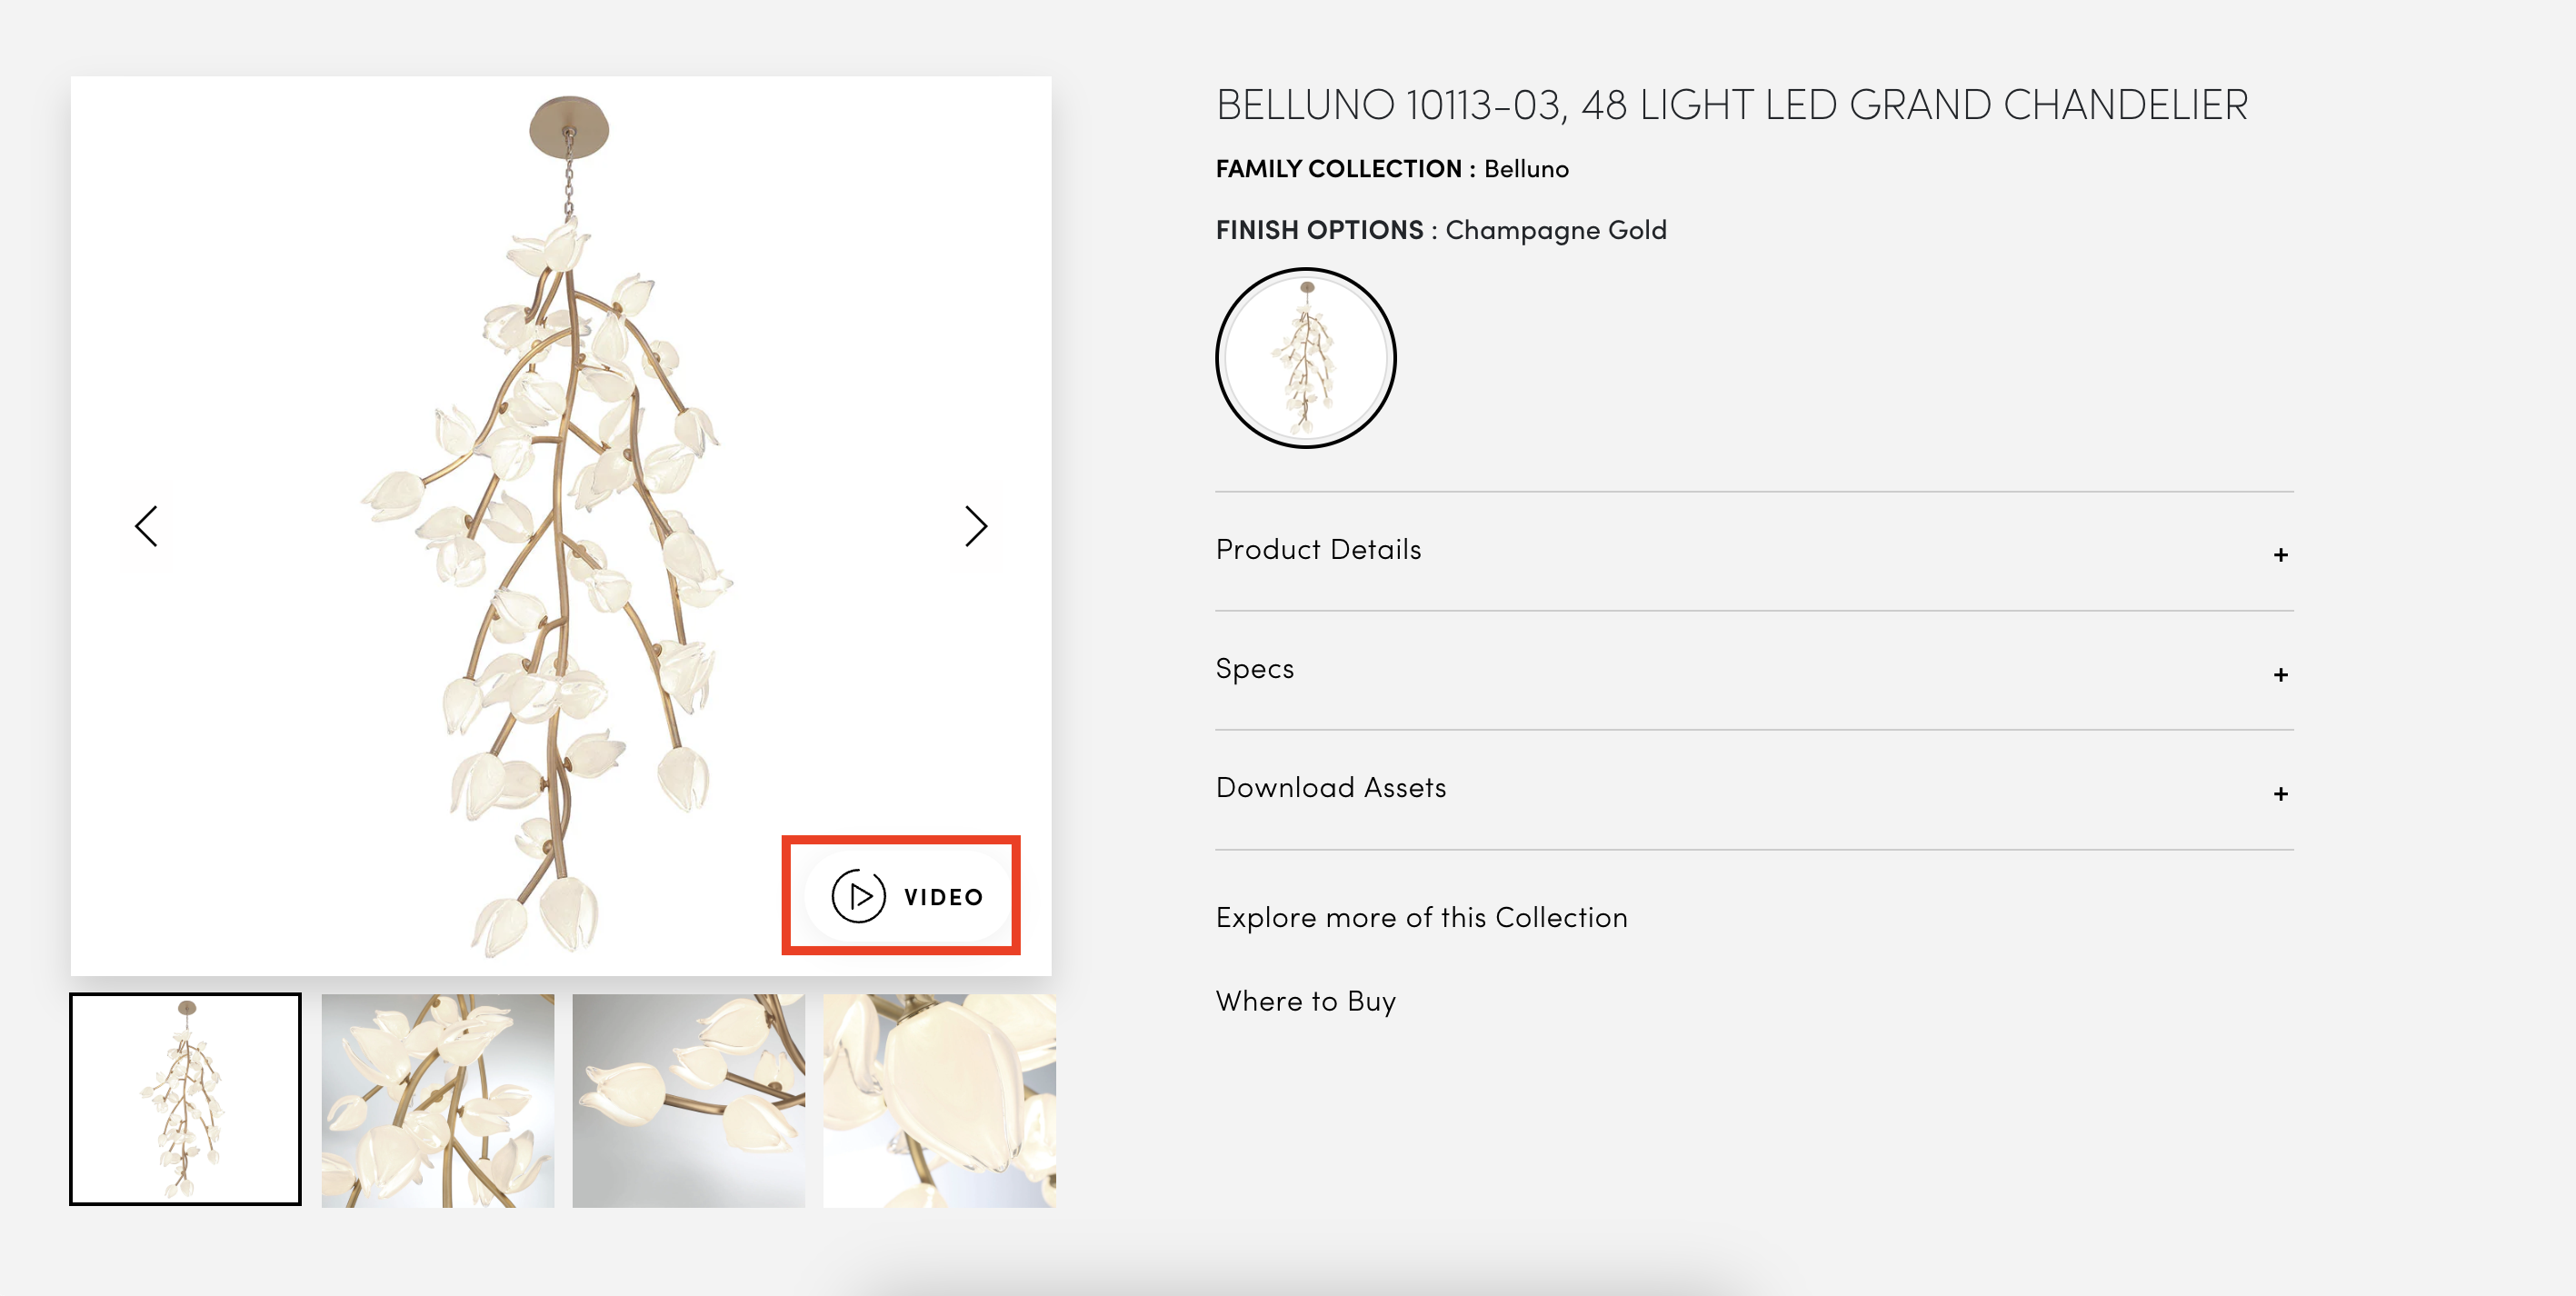Pick the fourth thumbnail of large bloom

point(938,1100)
